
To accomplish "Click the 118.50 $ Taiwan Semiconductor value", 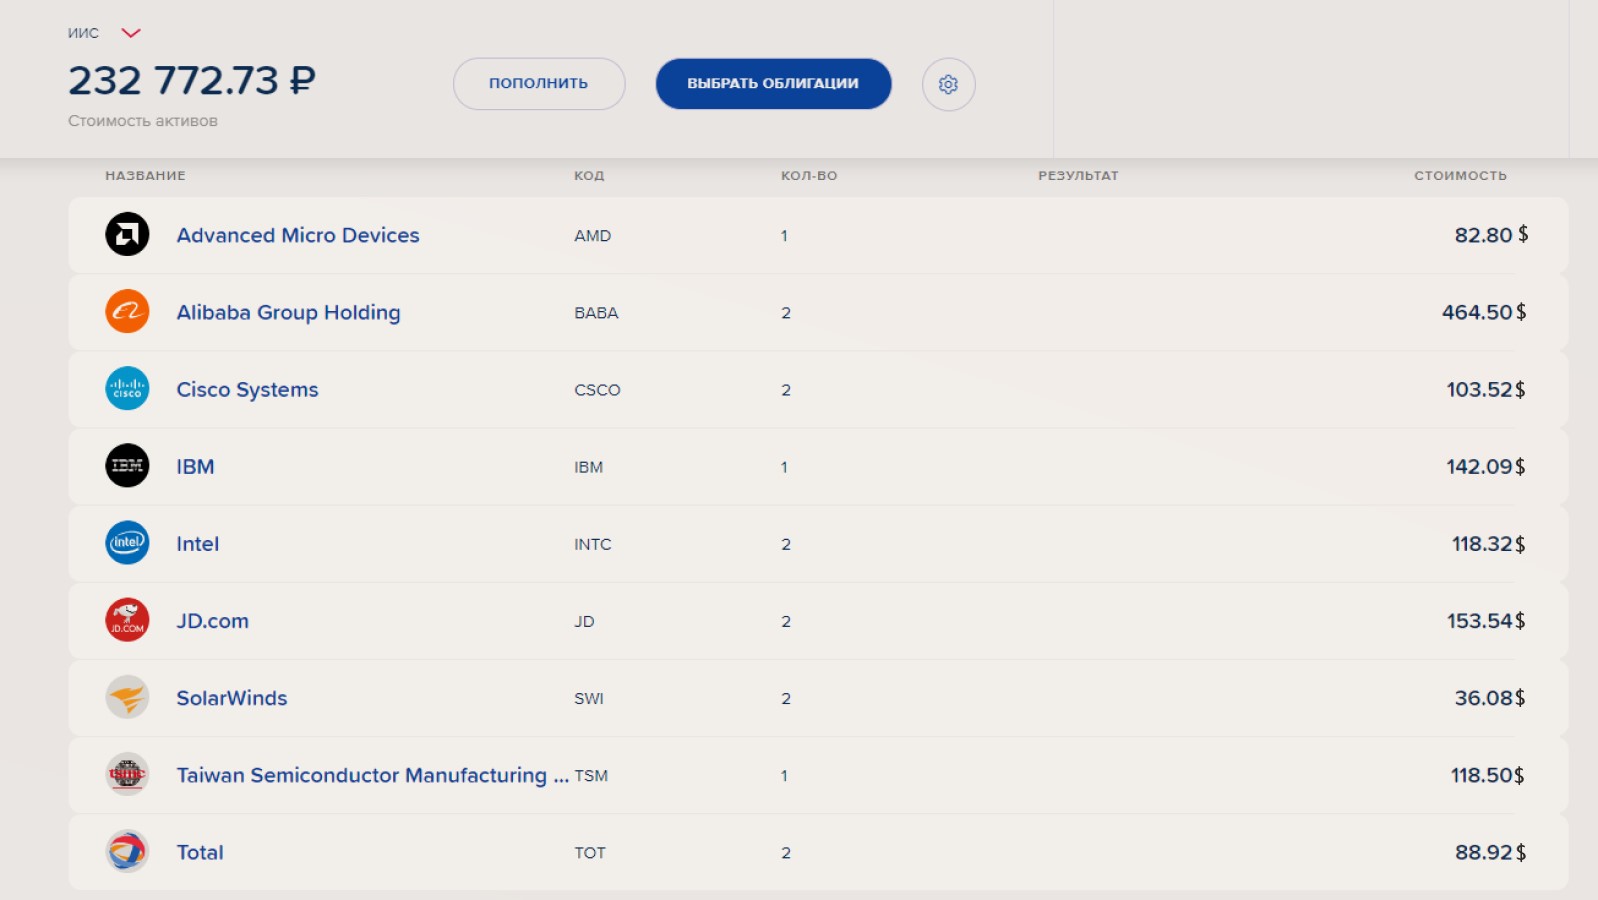I will (1488, 775).
